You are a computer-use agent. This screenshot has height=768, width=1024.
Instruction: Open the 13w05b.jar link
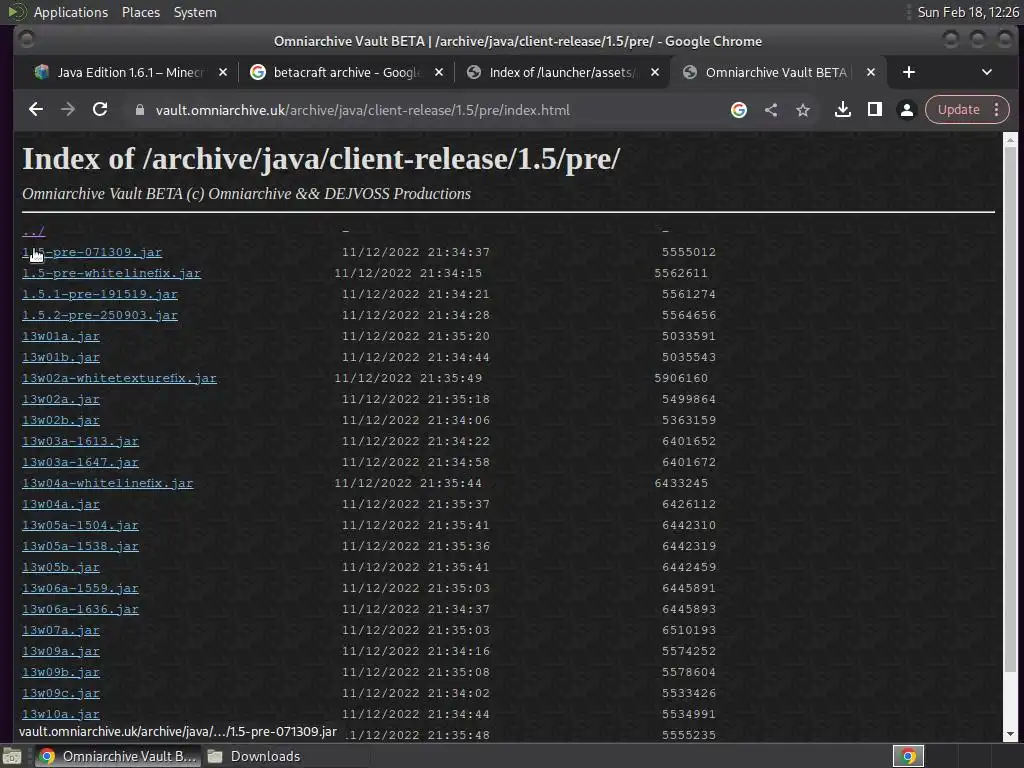(x=61, y=567)
